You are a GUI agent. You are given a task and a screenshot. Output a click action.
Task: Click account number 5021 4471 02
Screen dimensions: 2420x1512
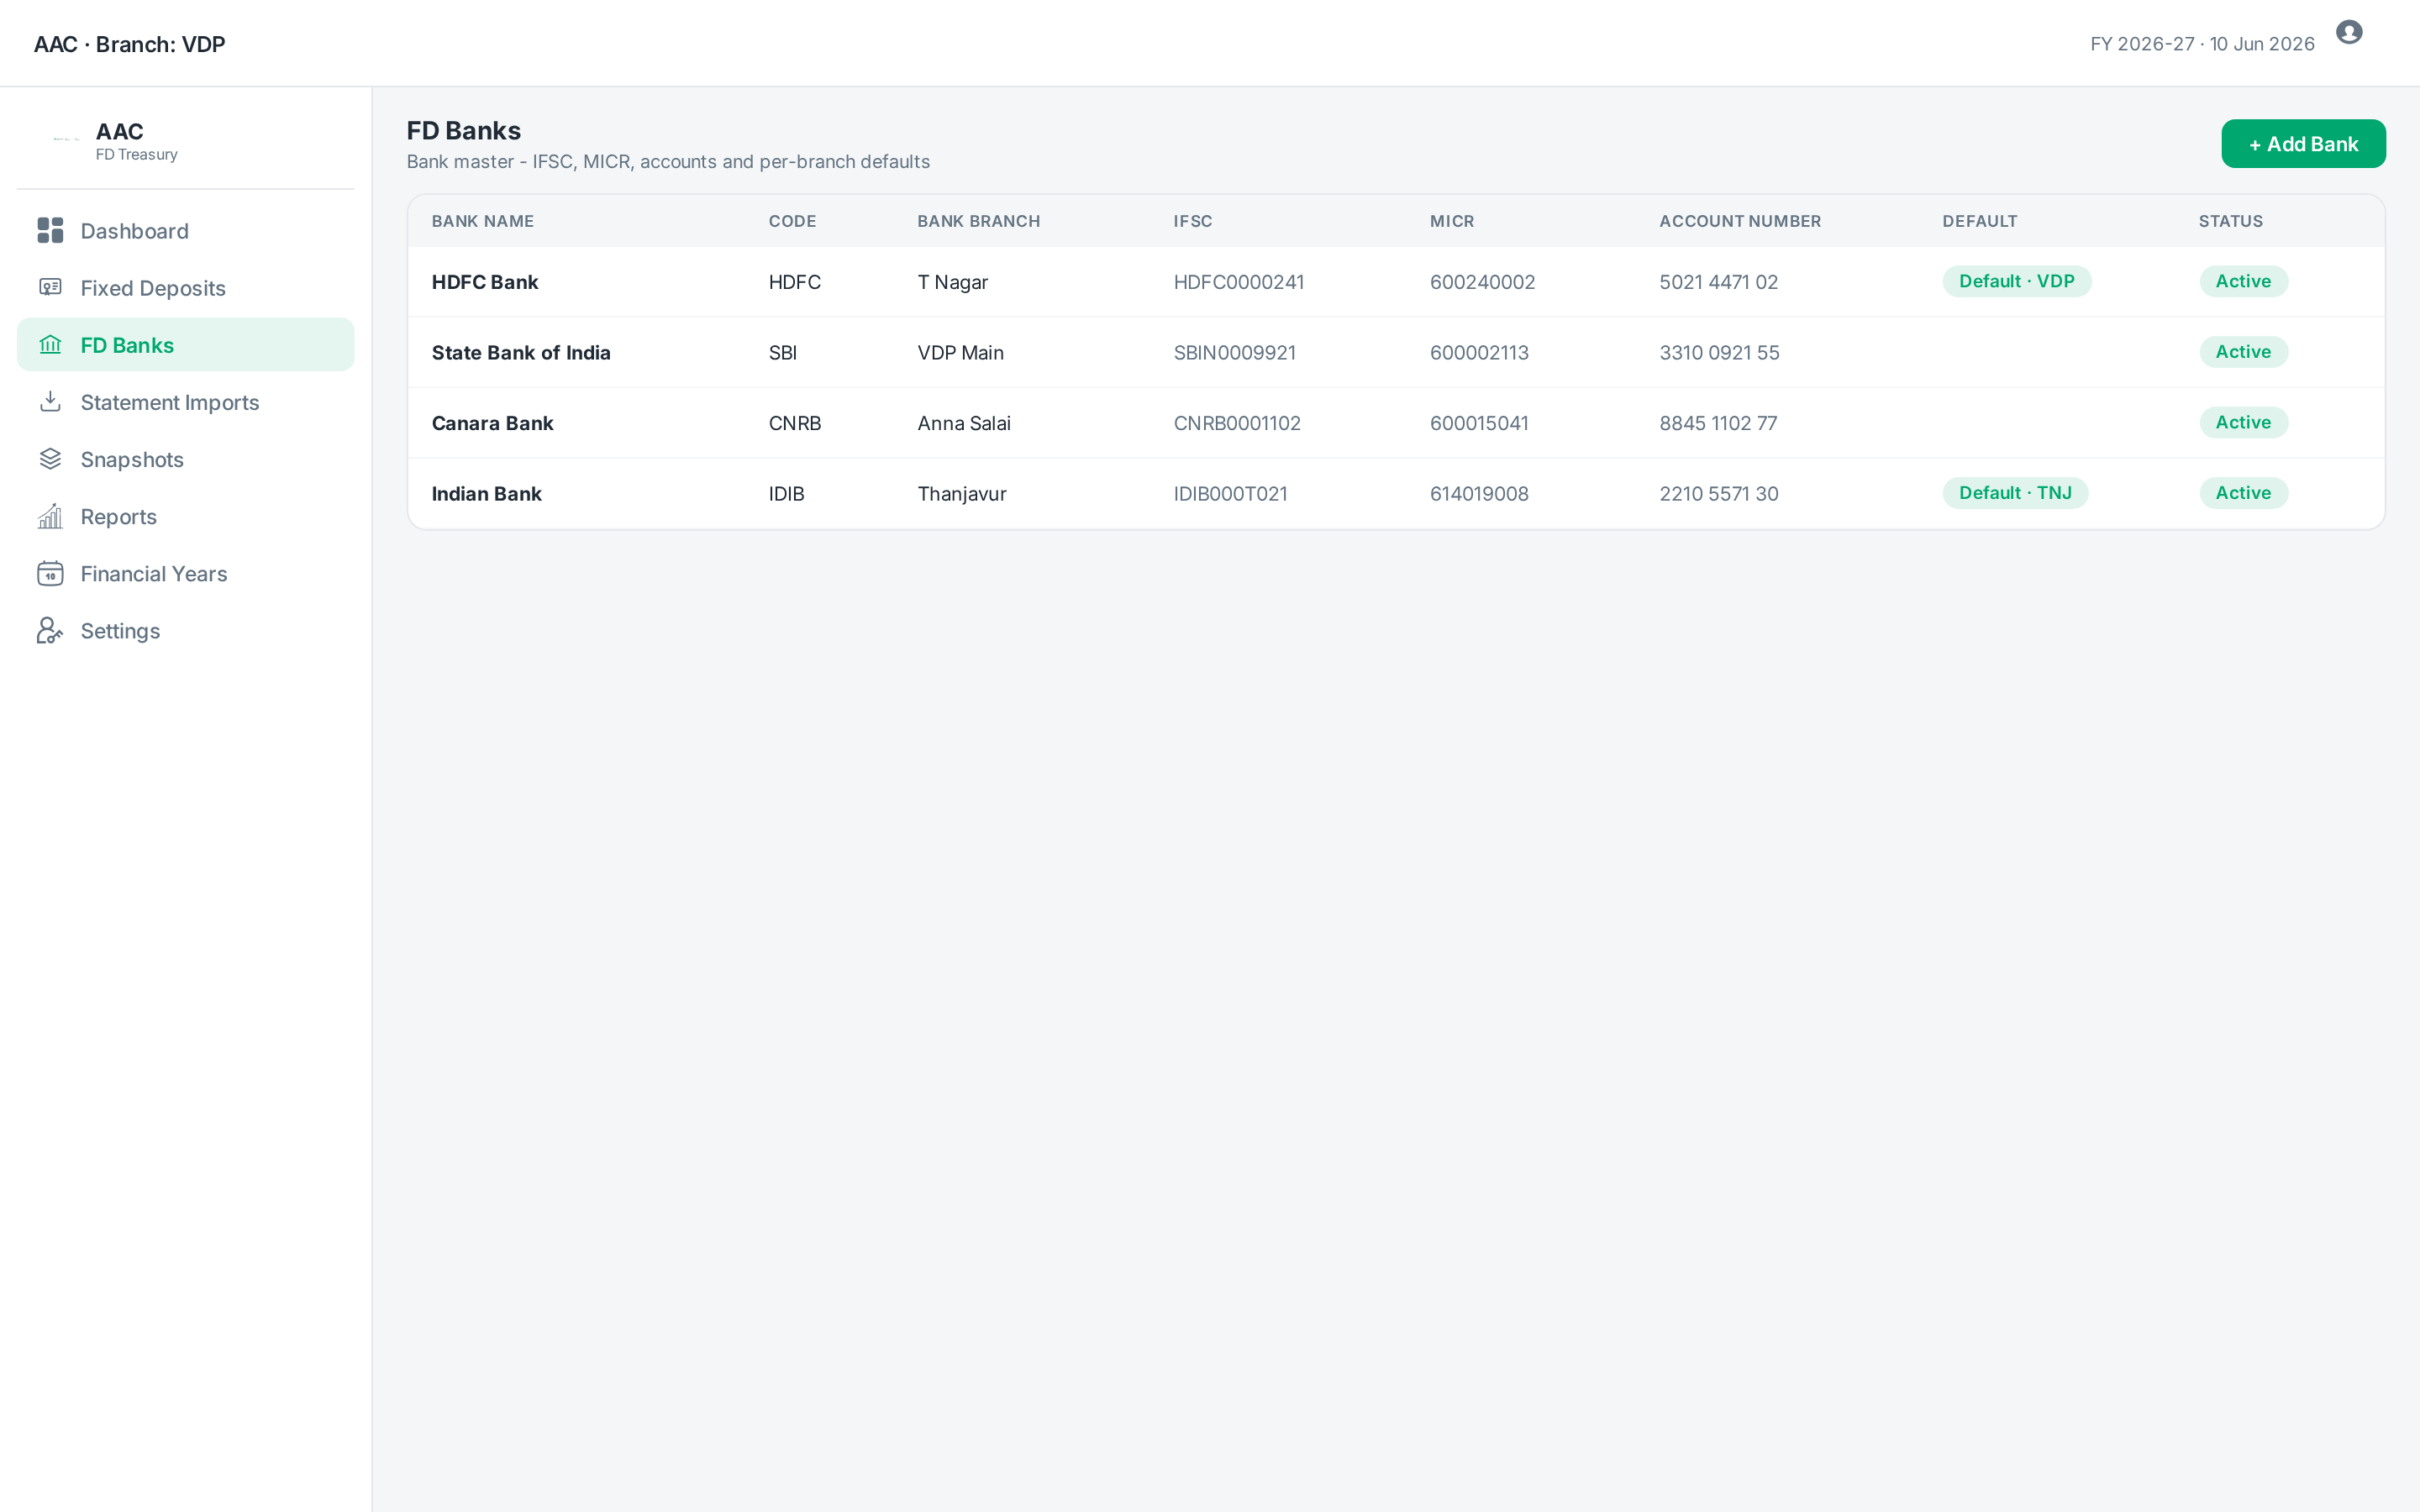click(1719, 282)
